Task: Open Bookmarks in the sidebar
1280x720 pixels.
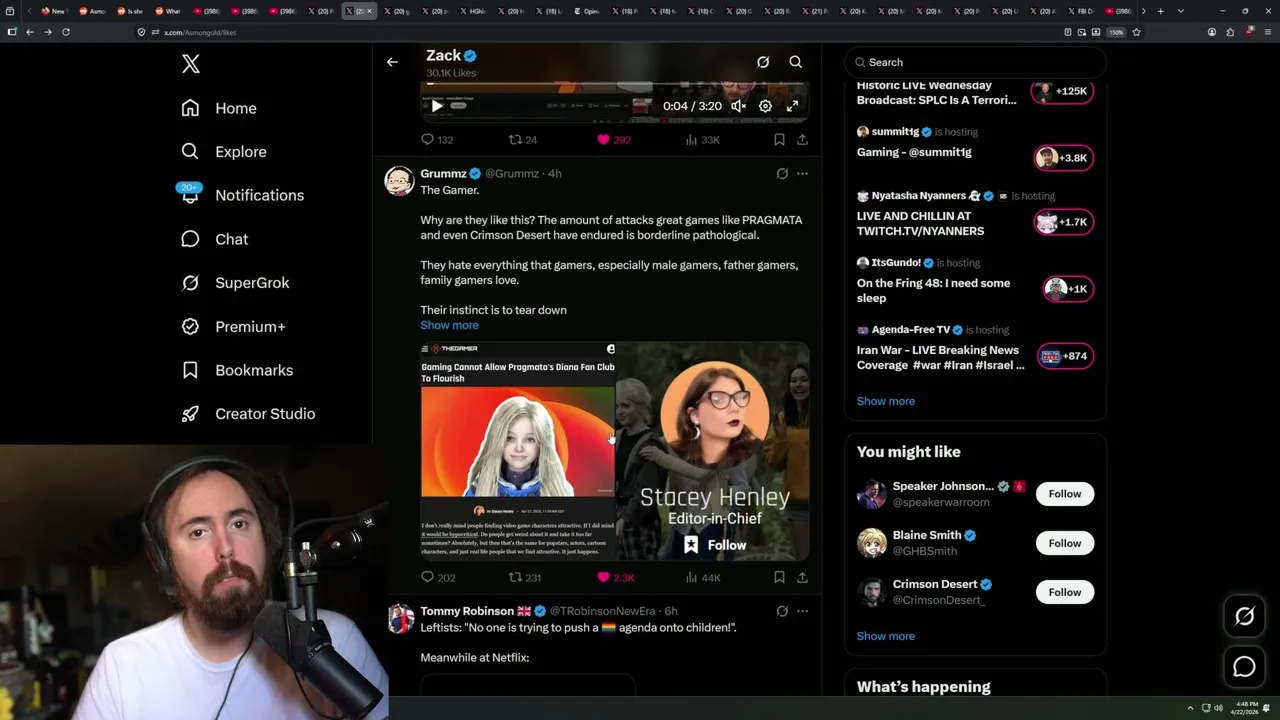Action: [237, 370]
